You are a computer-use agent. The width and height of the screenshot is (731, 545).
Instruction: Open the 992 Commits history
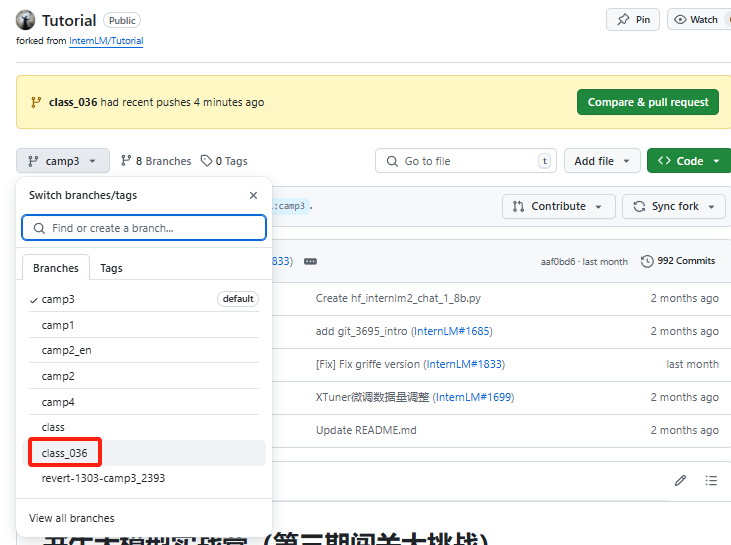click(678, 261)
